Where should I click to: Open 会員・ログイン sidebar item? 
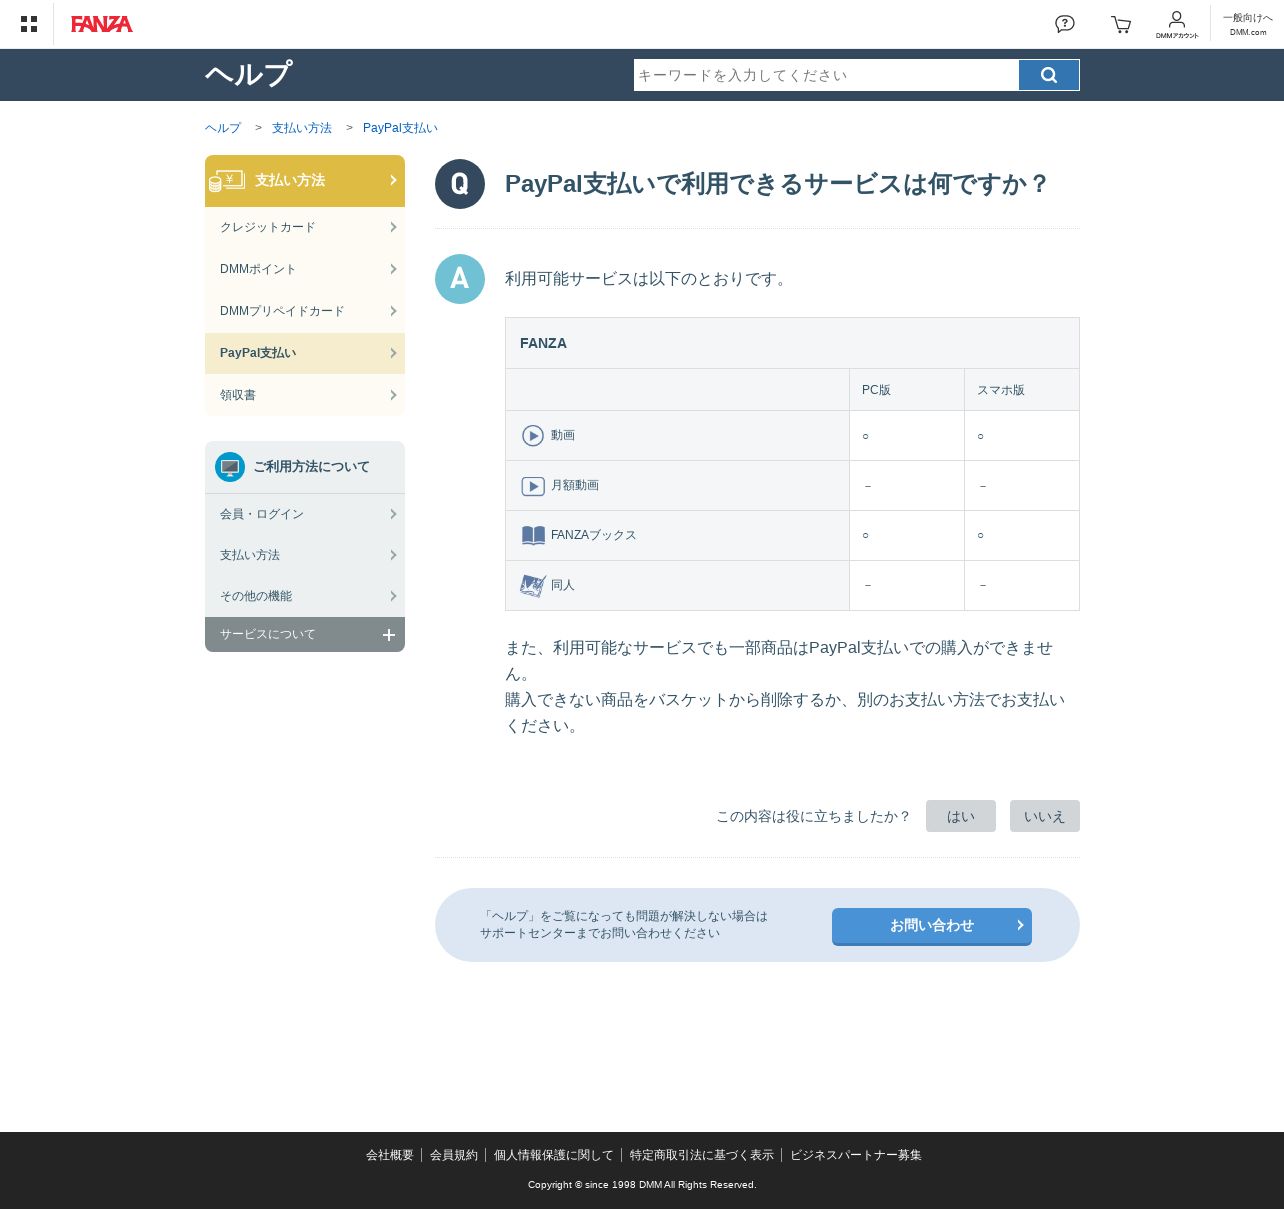(305, 514)
